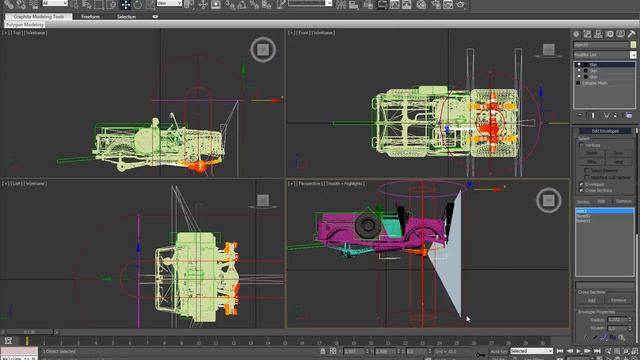Open the Material Editor
The width and height of the screenshot is (640, 360).
pos(422,5)
